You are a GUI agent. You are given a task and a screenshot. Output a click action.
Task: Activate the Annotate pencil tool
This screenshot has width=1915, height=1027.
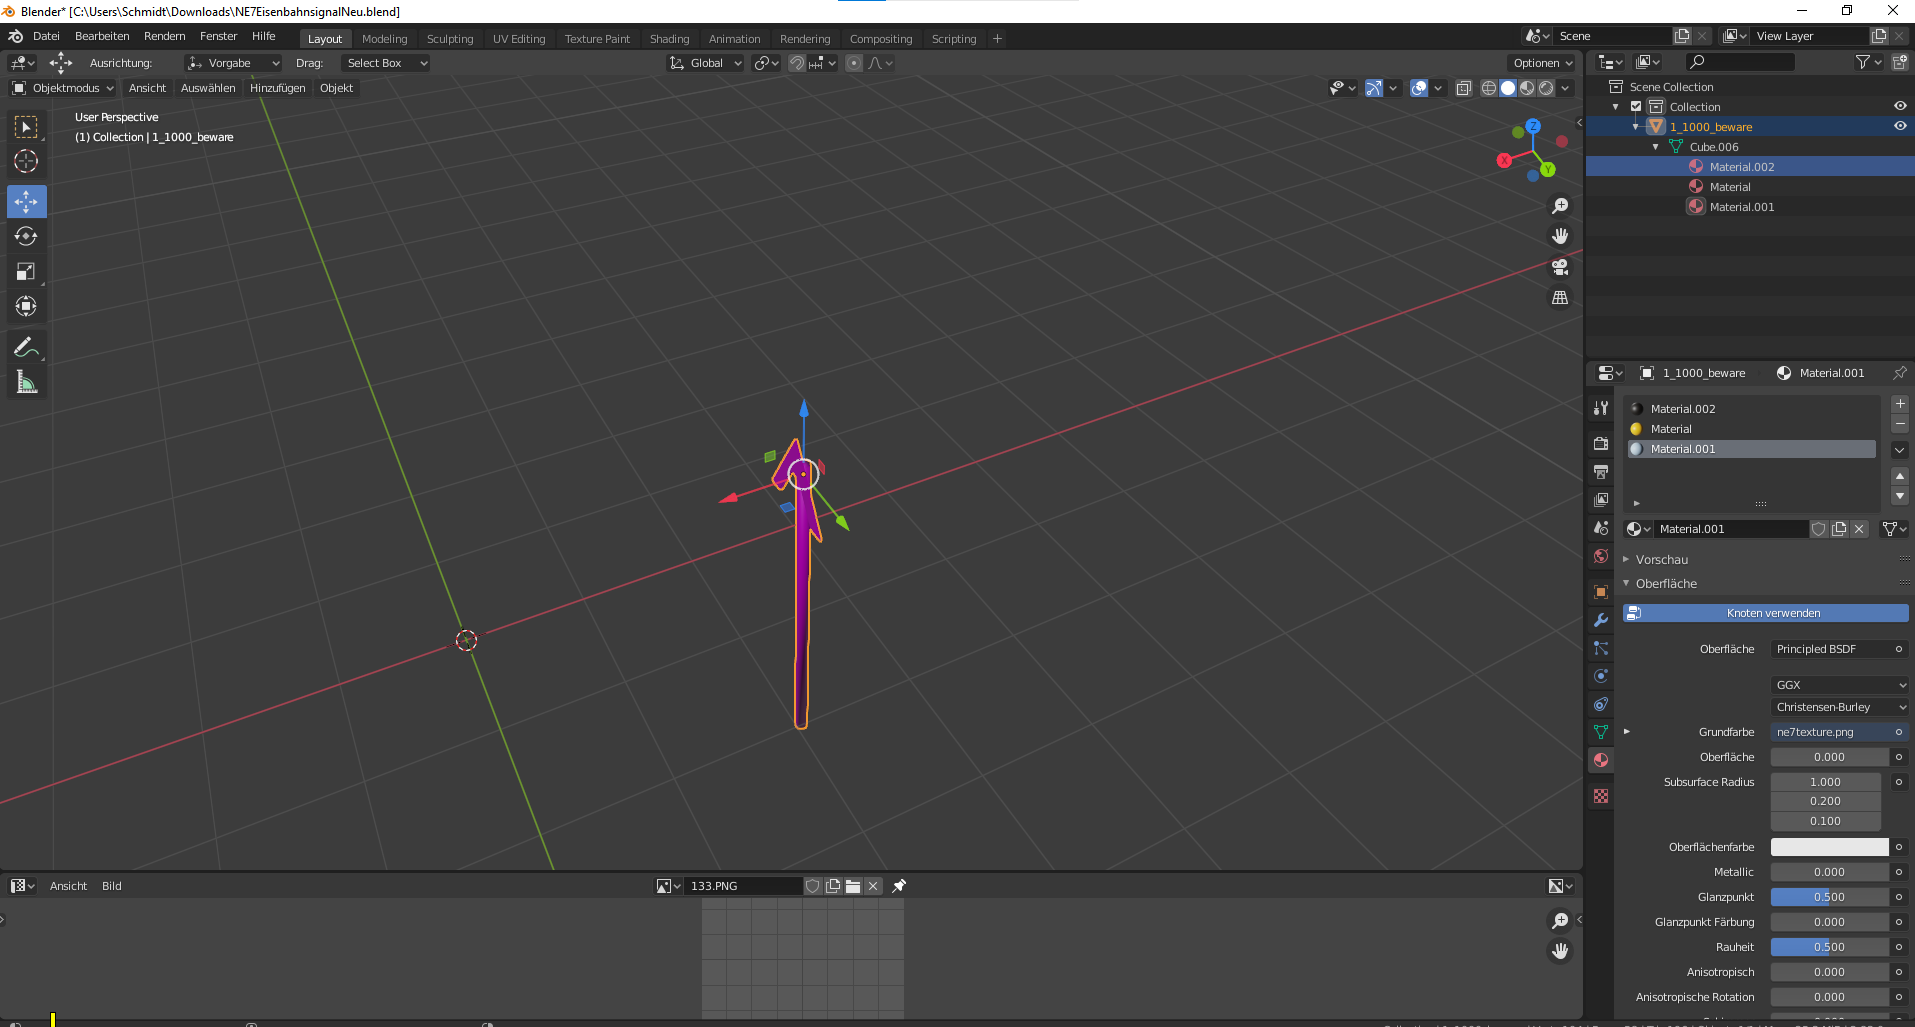point(26,348)
